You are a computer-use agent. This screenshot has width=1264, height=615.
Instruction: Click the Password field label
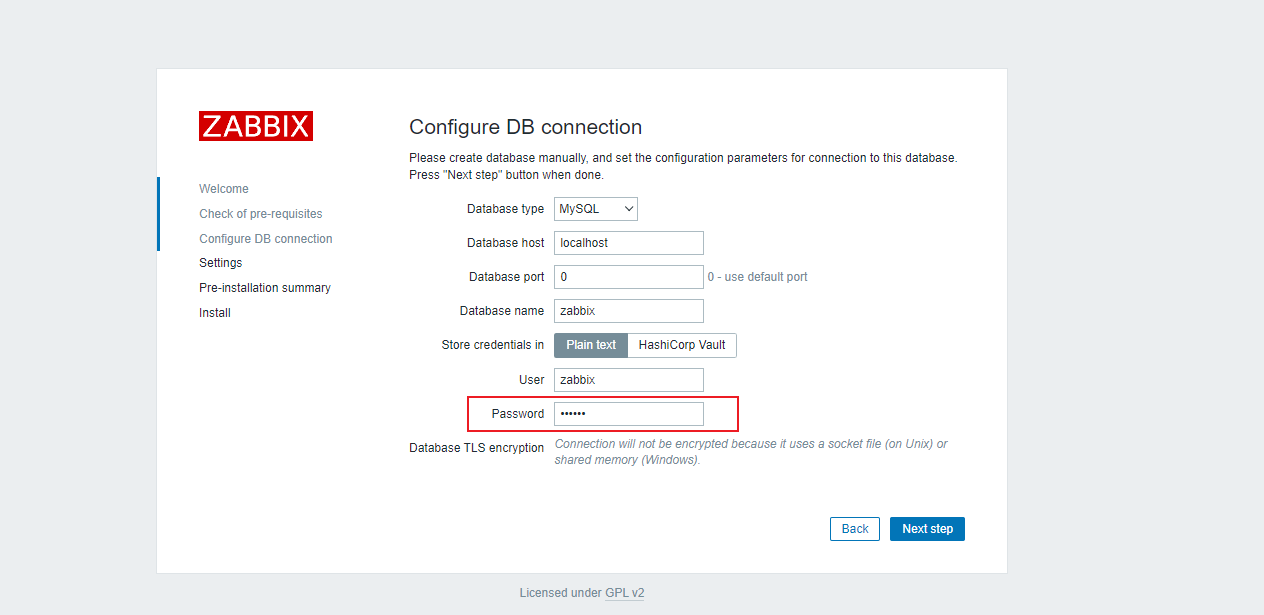[518, 414]
